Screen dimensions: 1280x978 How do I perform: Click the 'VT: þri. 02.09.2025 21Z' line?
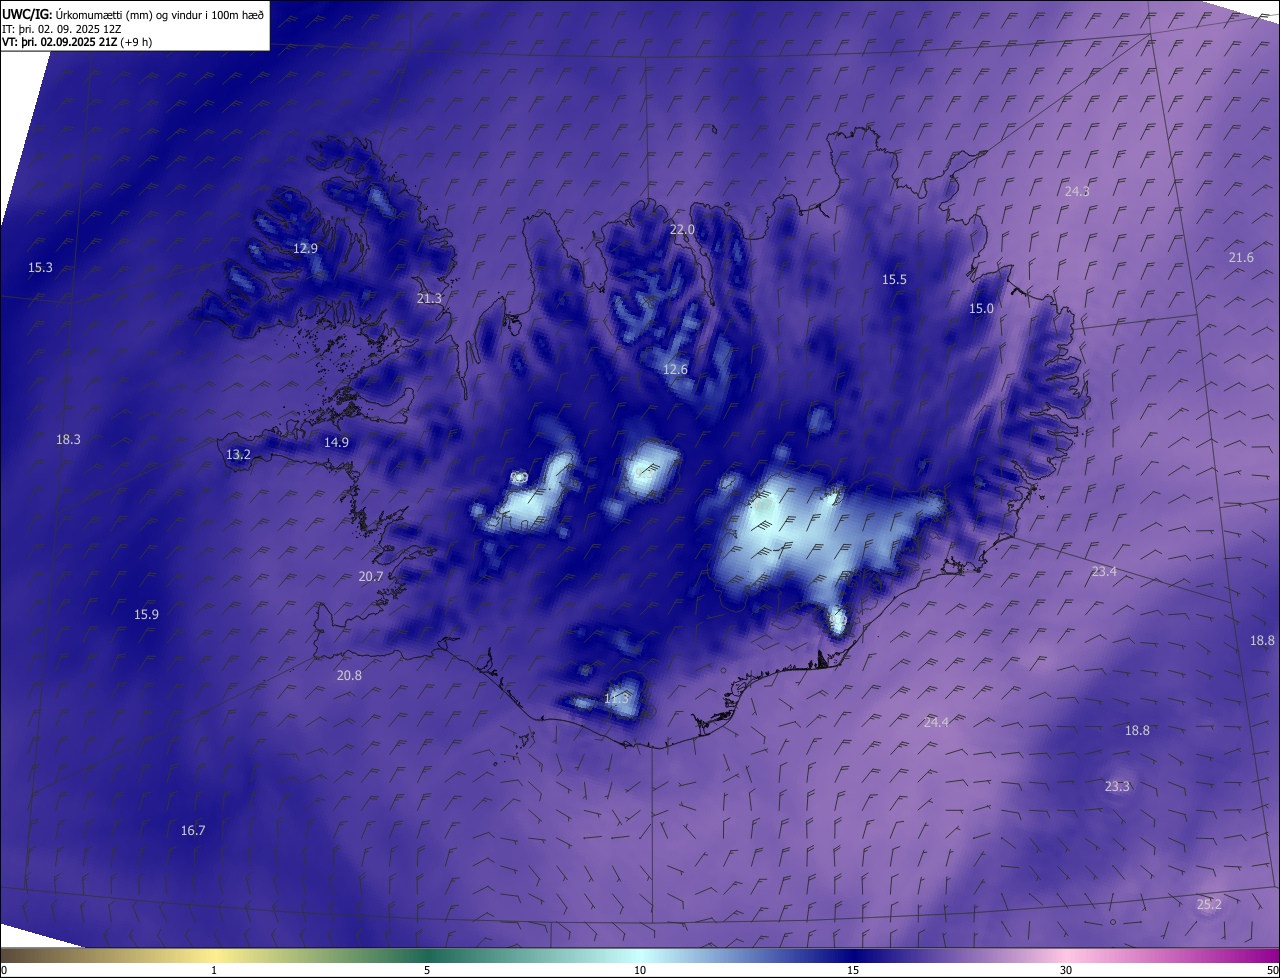tap(59, 42)
